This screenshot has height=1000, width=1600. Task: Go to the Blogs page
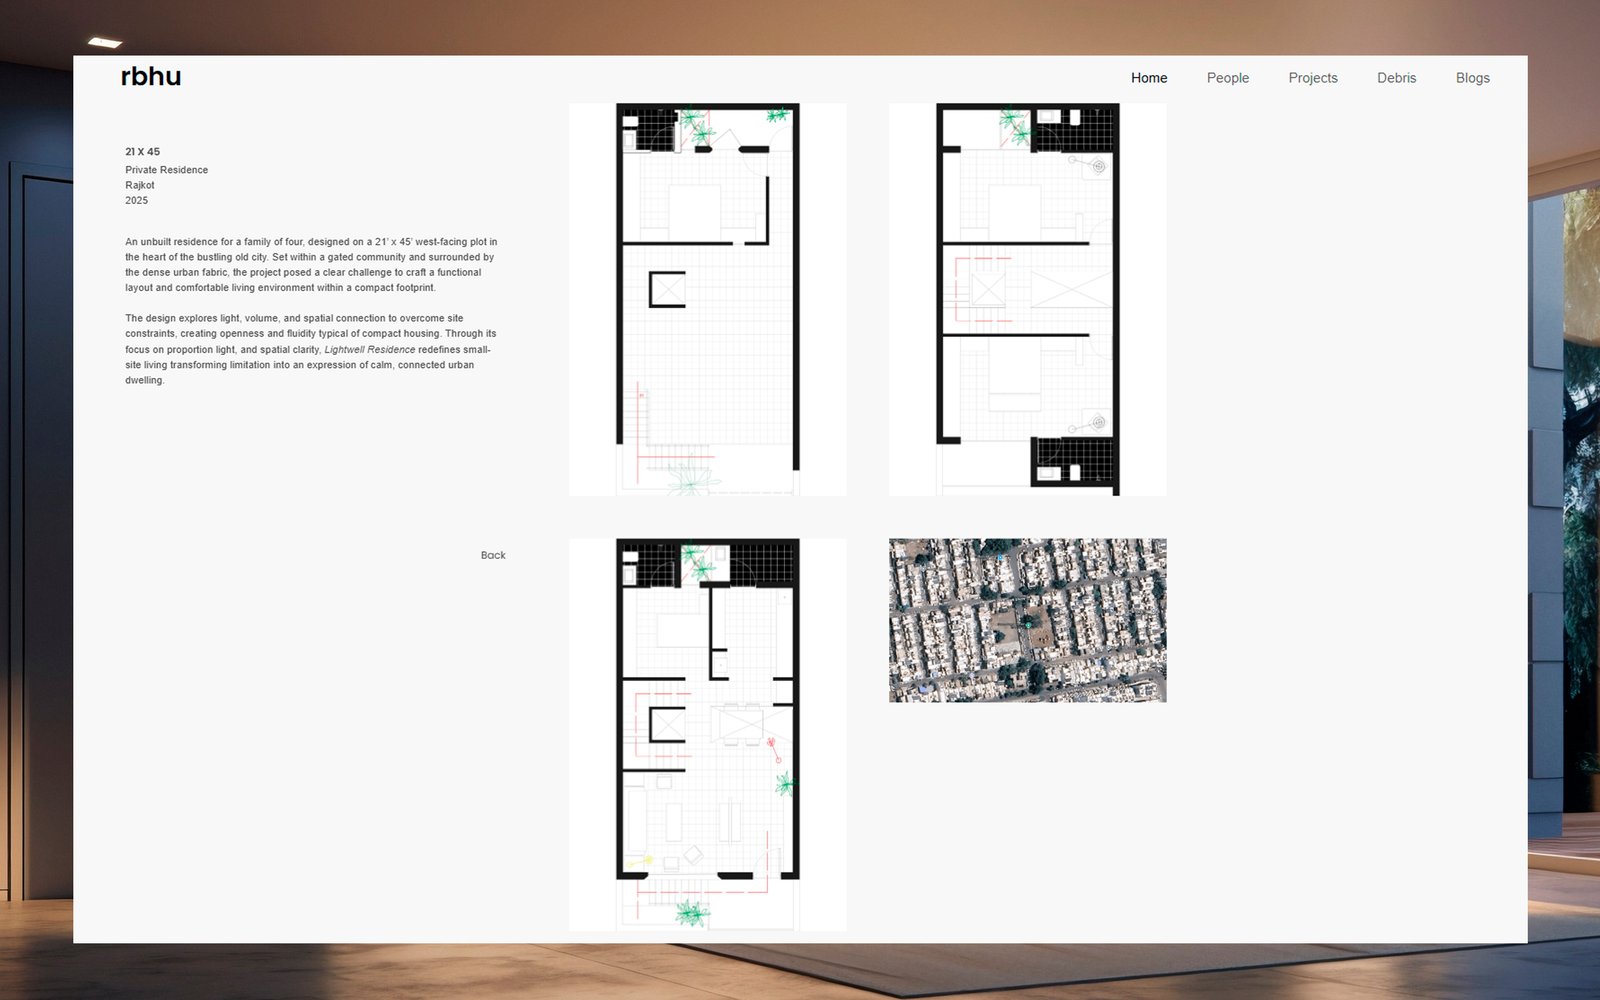click(x=1473, y=78)
